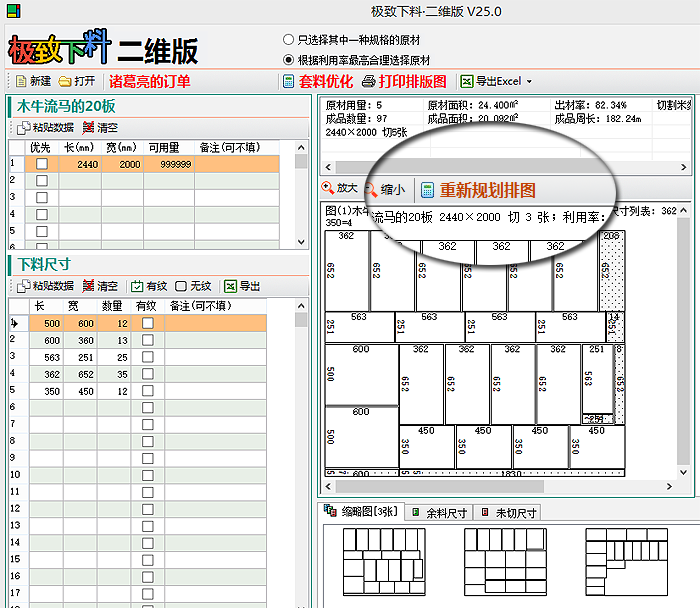This screenshot has height=608, width=700.
Task: Switch to the 未切尺寸 tab
Action: (510, 513)
